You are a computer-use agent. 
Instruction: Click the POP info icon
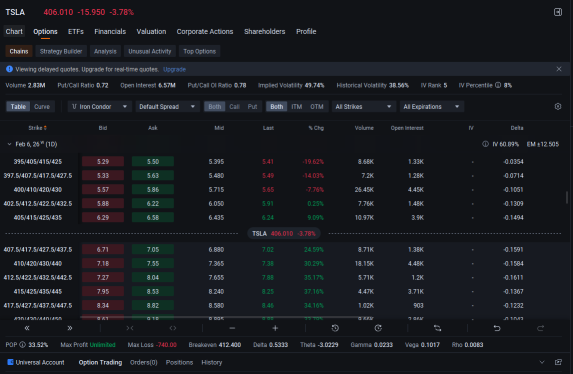22,345
